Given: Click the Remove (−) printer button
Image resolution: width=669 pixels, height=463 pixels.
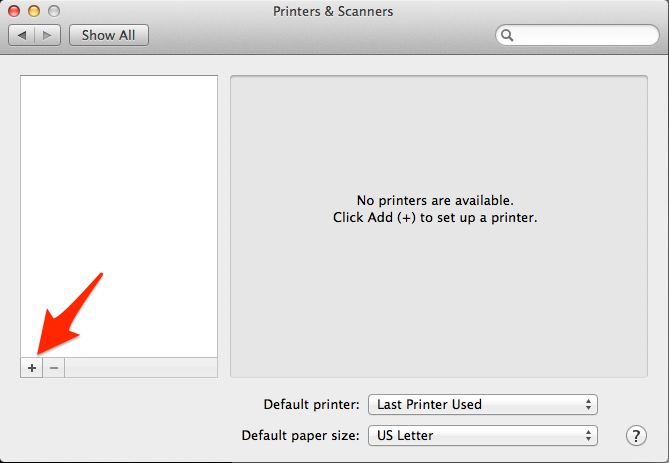Looking at the screenshot, I should 54,368.
